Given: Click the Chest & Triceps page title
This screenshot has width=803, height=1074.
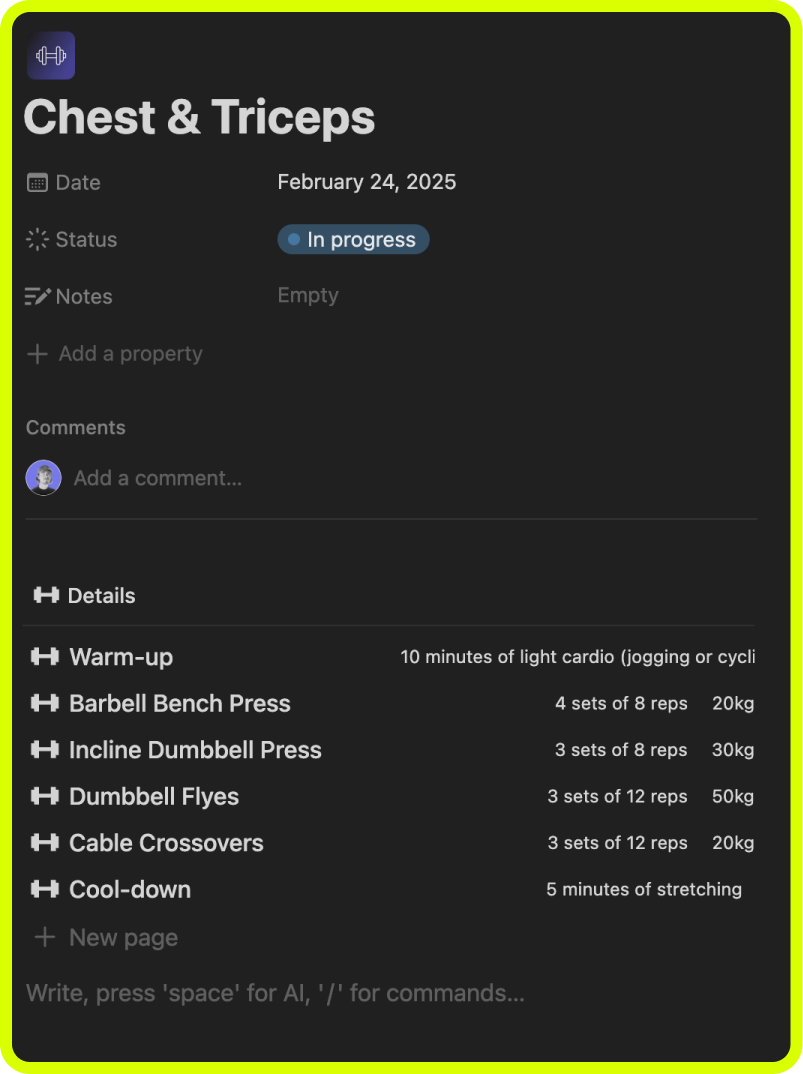Looking at the screenshot, I should pyautogui.click(x=200, y=118).
